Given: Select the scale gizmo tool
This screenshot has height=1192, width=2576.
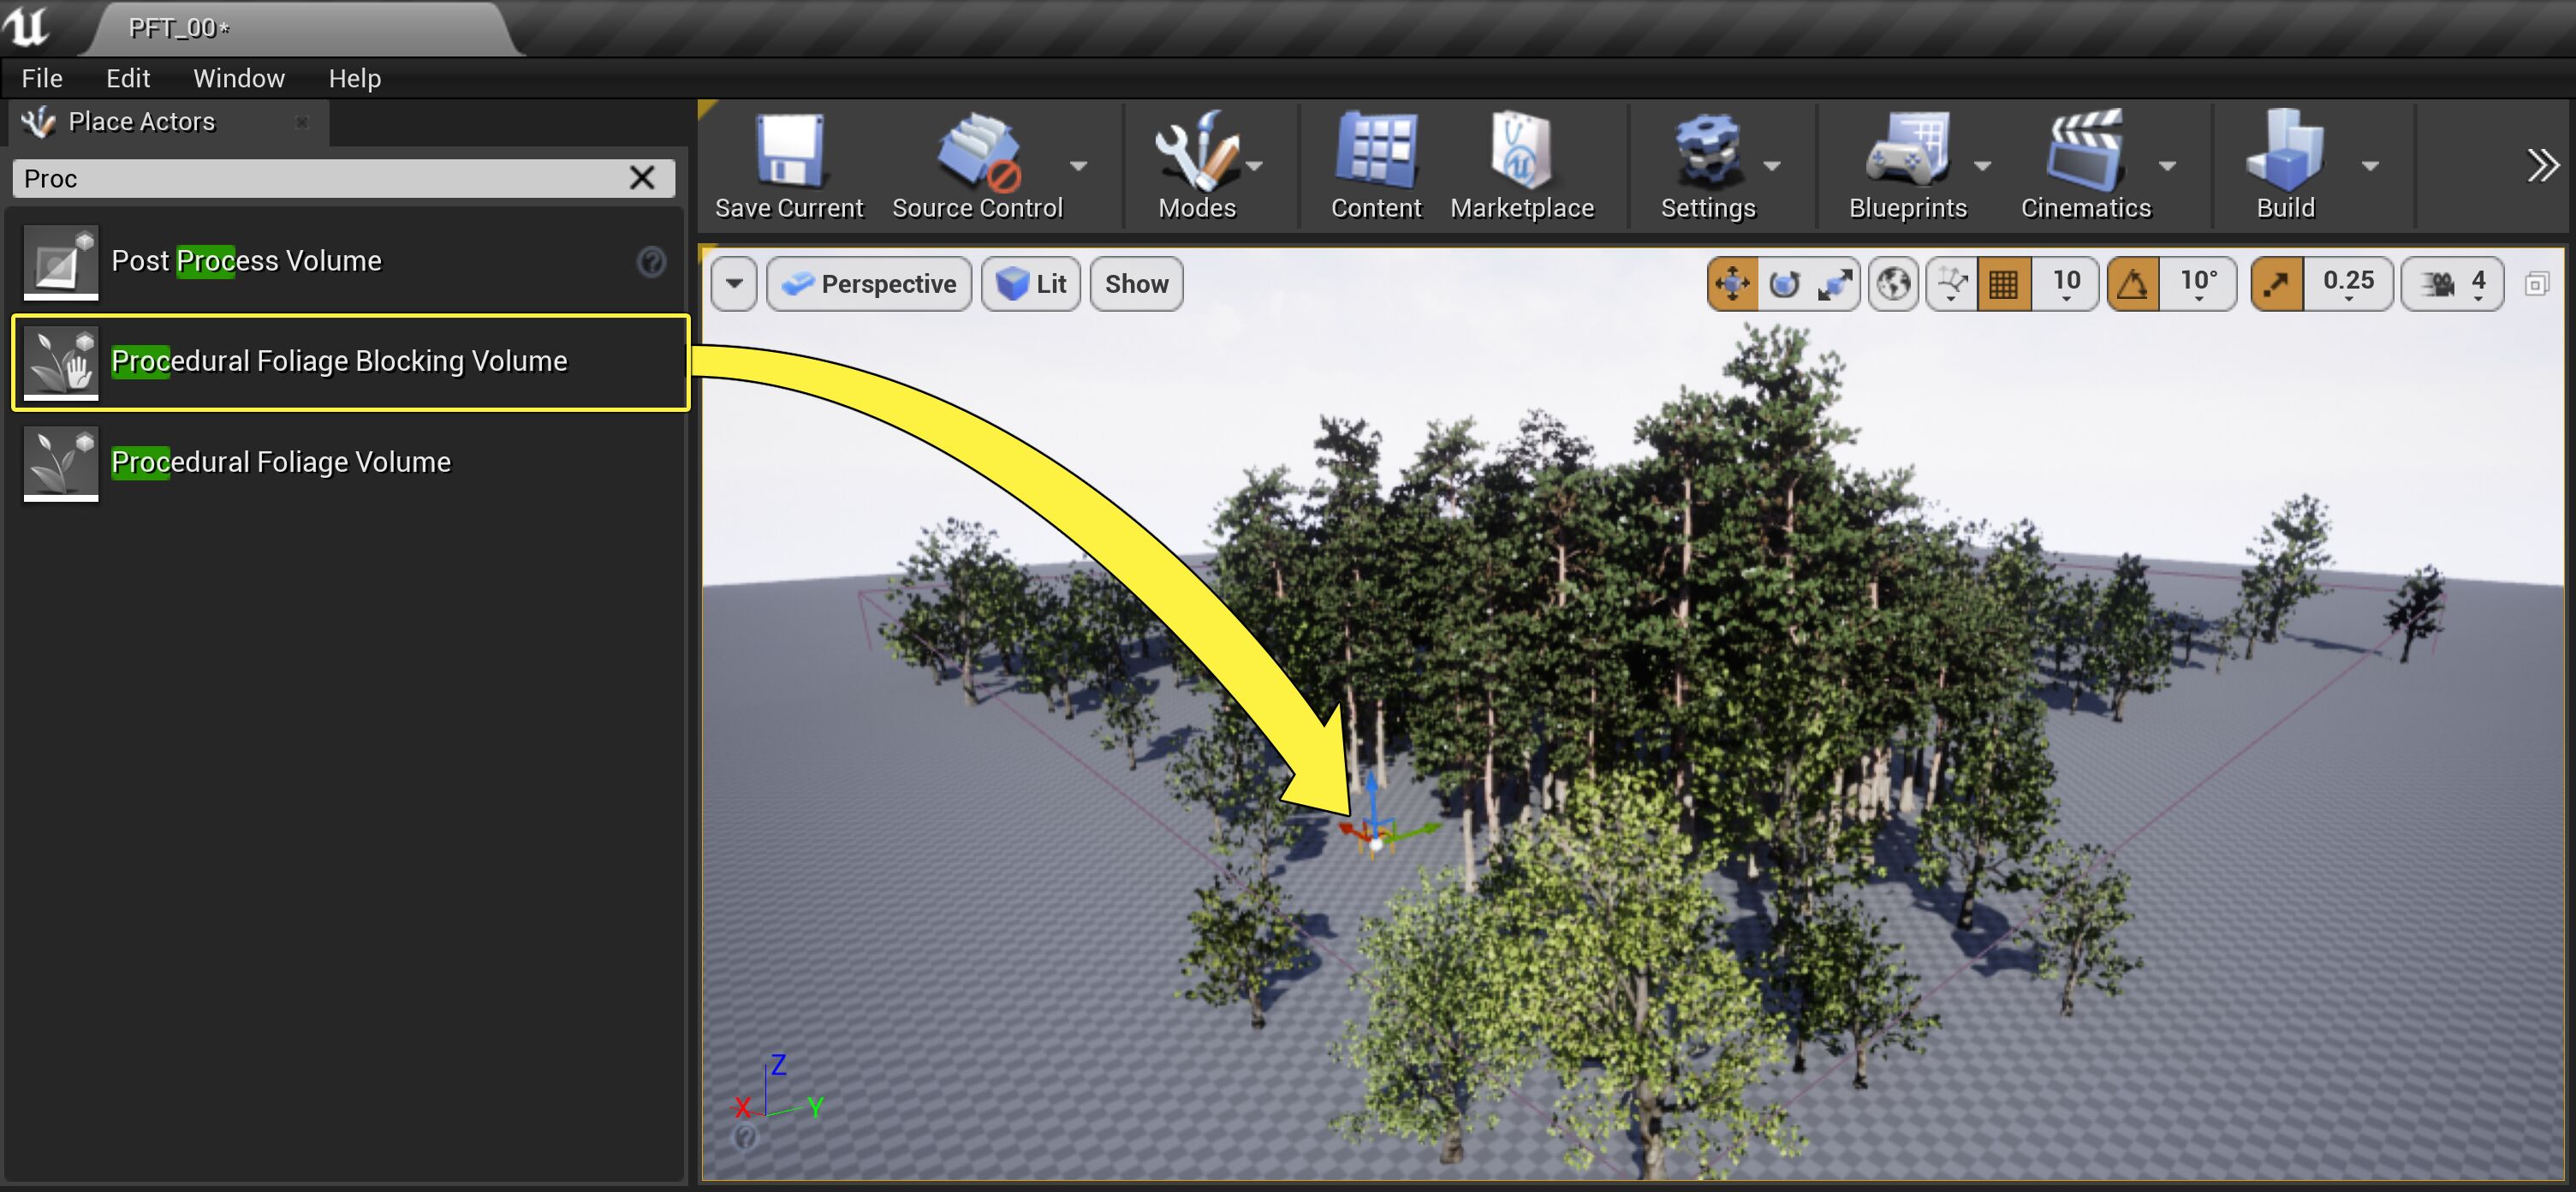Looking at the screenshot, I should [x=1835, y=284].
